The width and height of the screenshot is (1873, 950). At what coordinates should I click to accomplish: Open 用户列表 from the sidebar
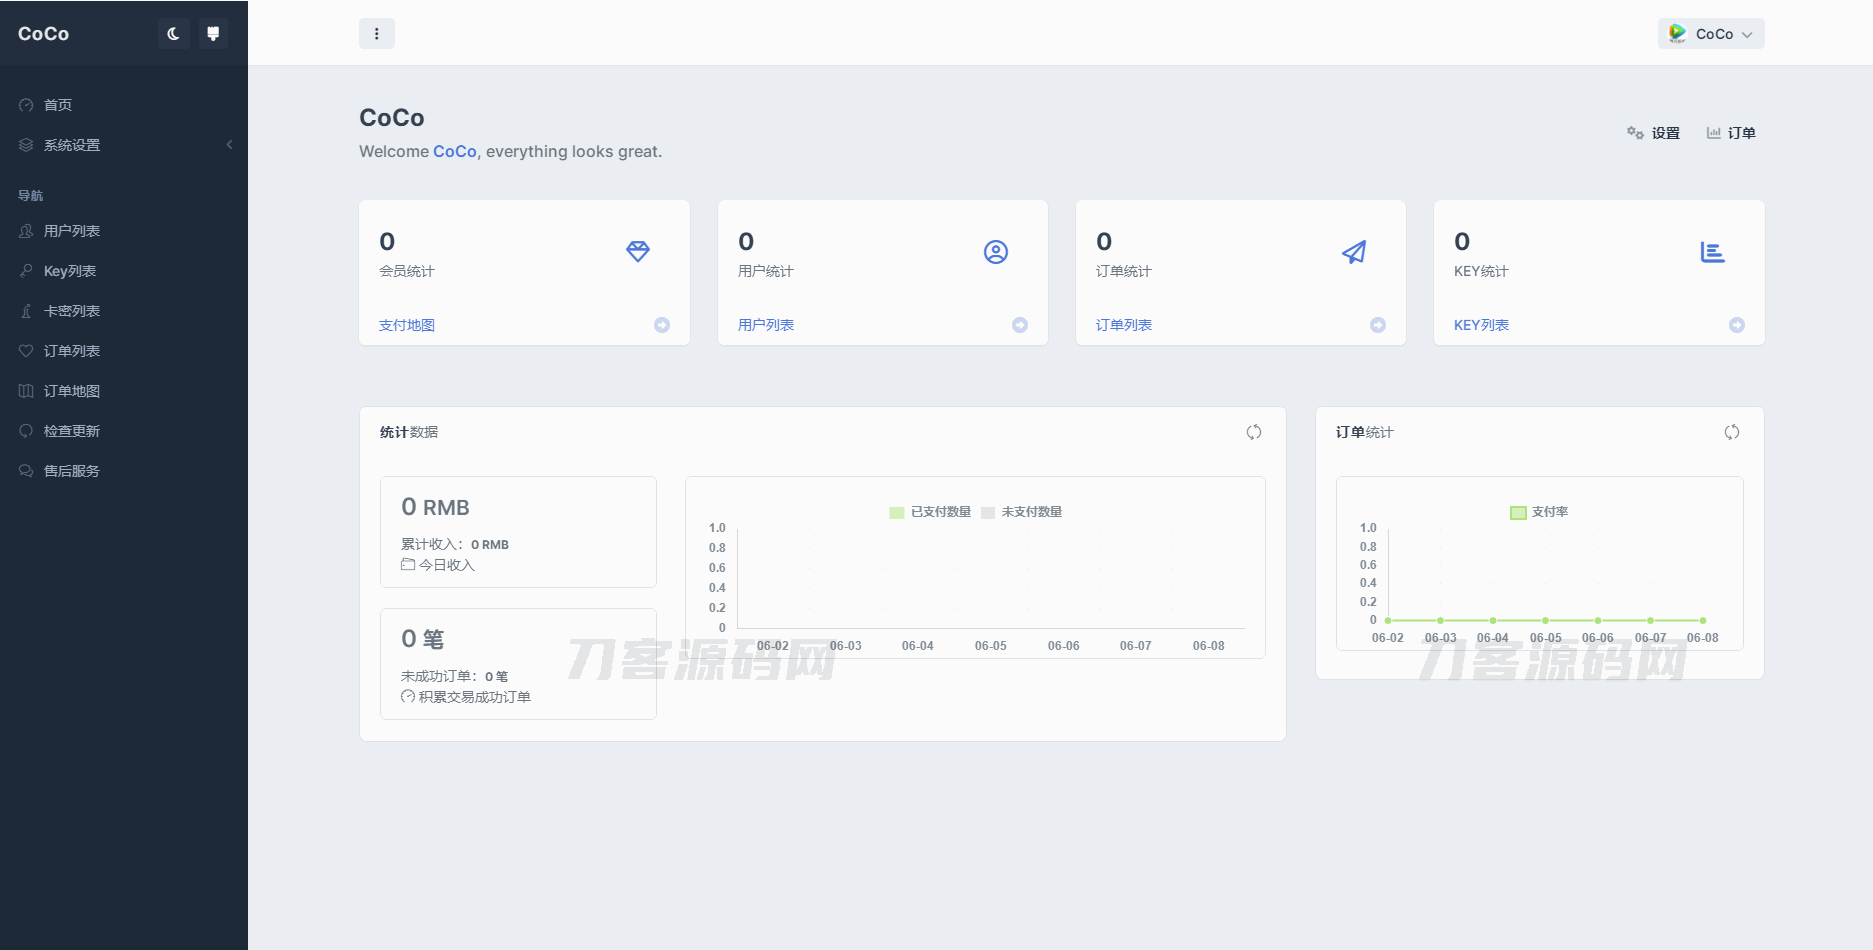point(72,231)
